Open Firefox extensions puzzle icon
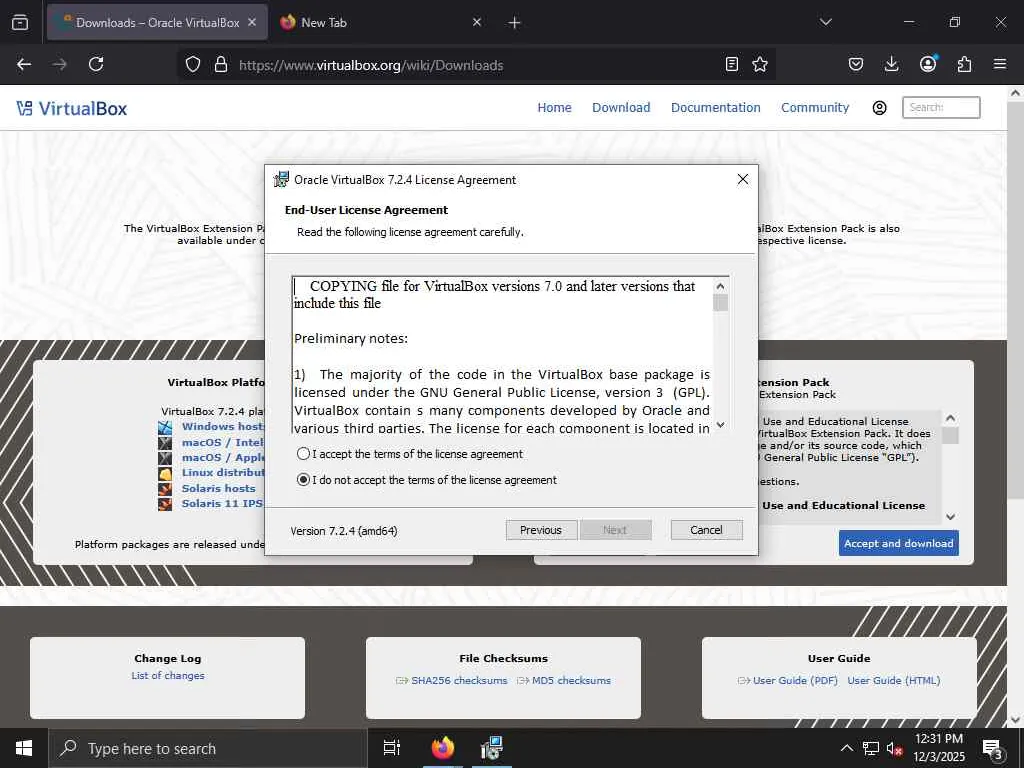1024x768 pixels. pyautogui.click(x=964, y=65)
